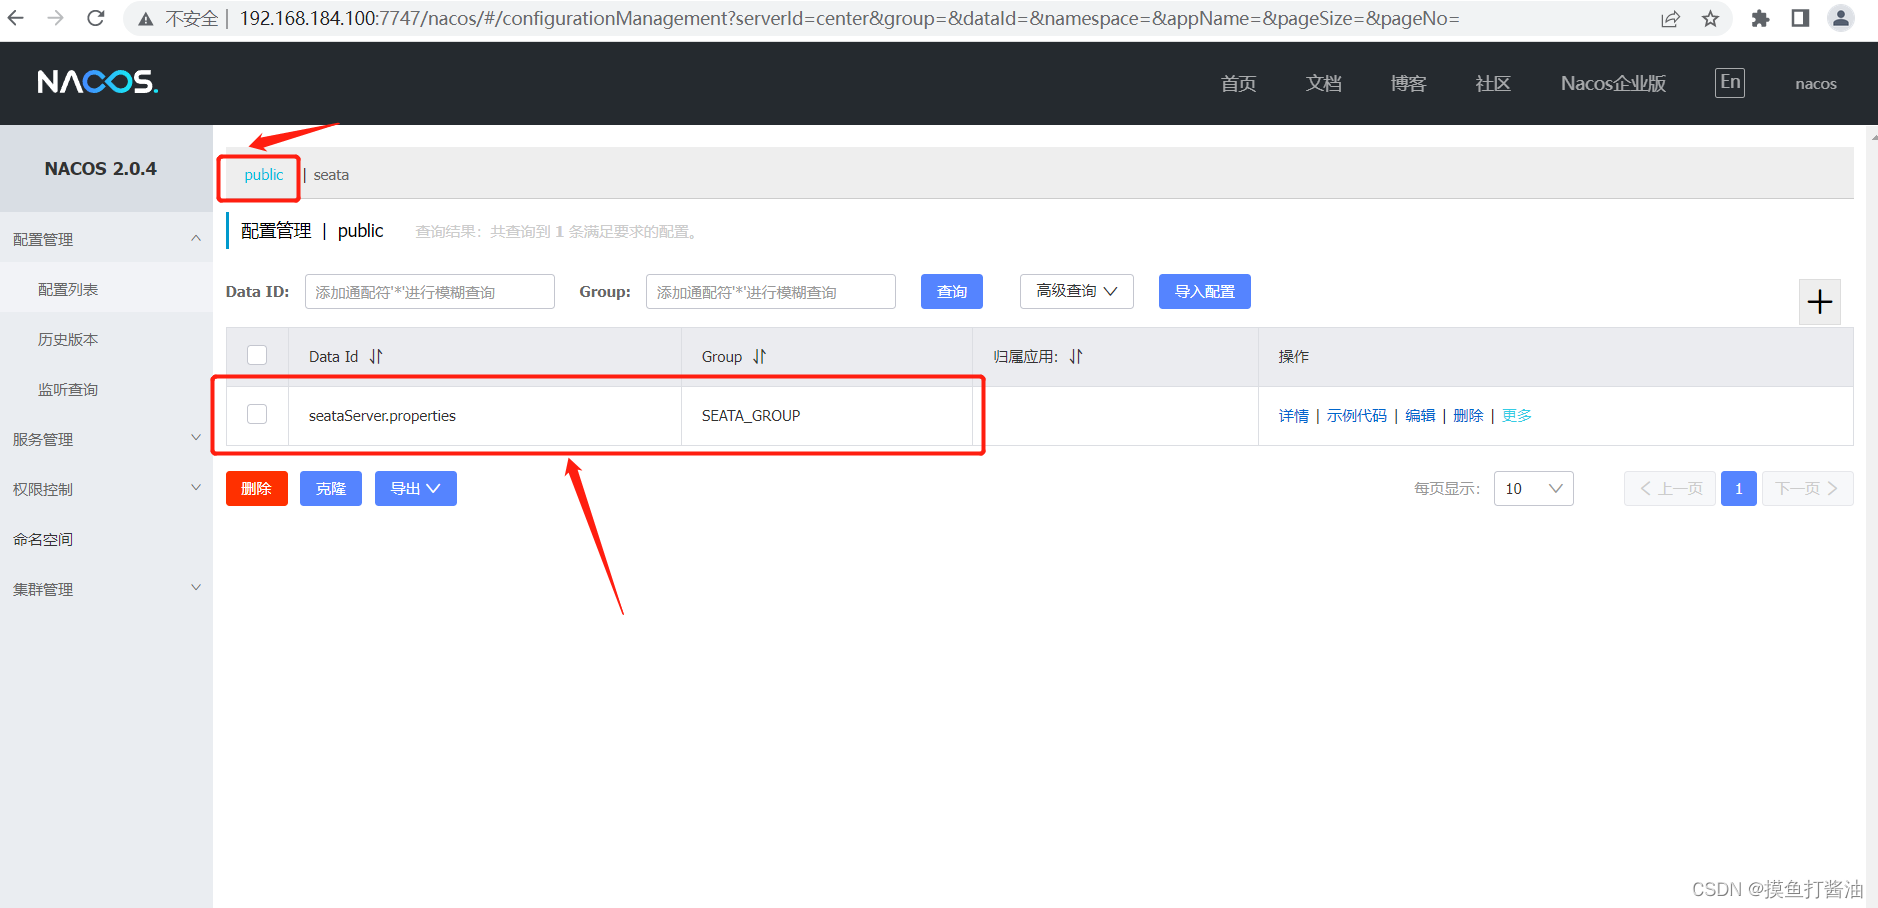Click the 下一页 next page button
This screenshot has height=908, width=1878.
(x=1807, y=488)
